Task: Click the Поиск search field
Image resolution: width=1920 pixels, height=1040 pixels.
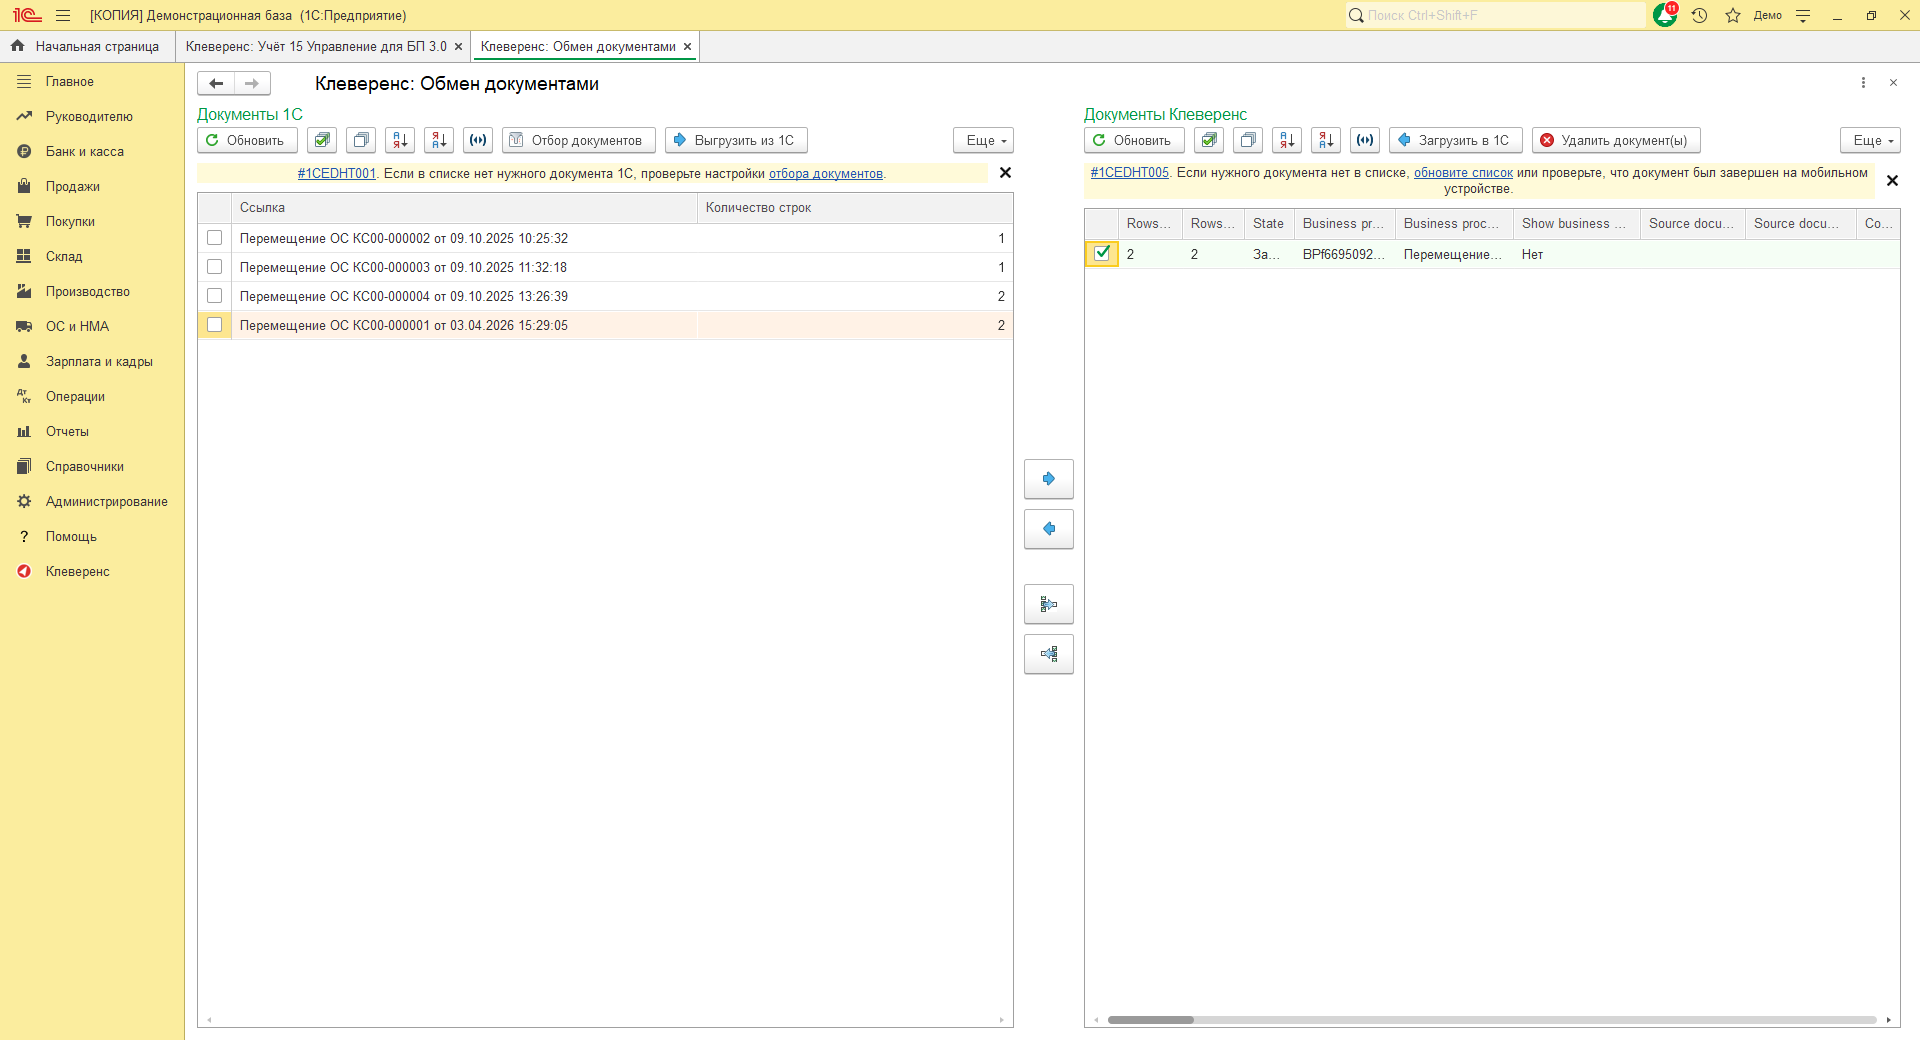Action: click(x=1495, y=15)
